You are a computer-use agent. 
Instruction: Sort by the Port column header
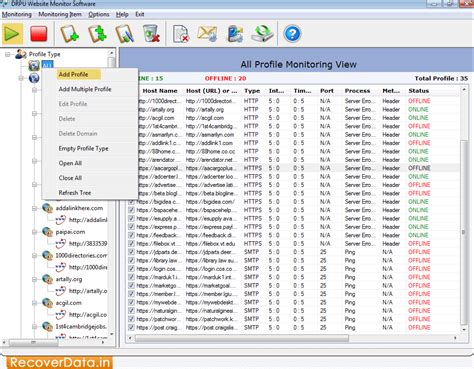pos(327,91)
